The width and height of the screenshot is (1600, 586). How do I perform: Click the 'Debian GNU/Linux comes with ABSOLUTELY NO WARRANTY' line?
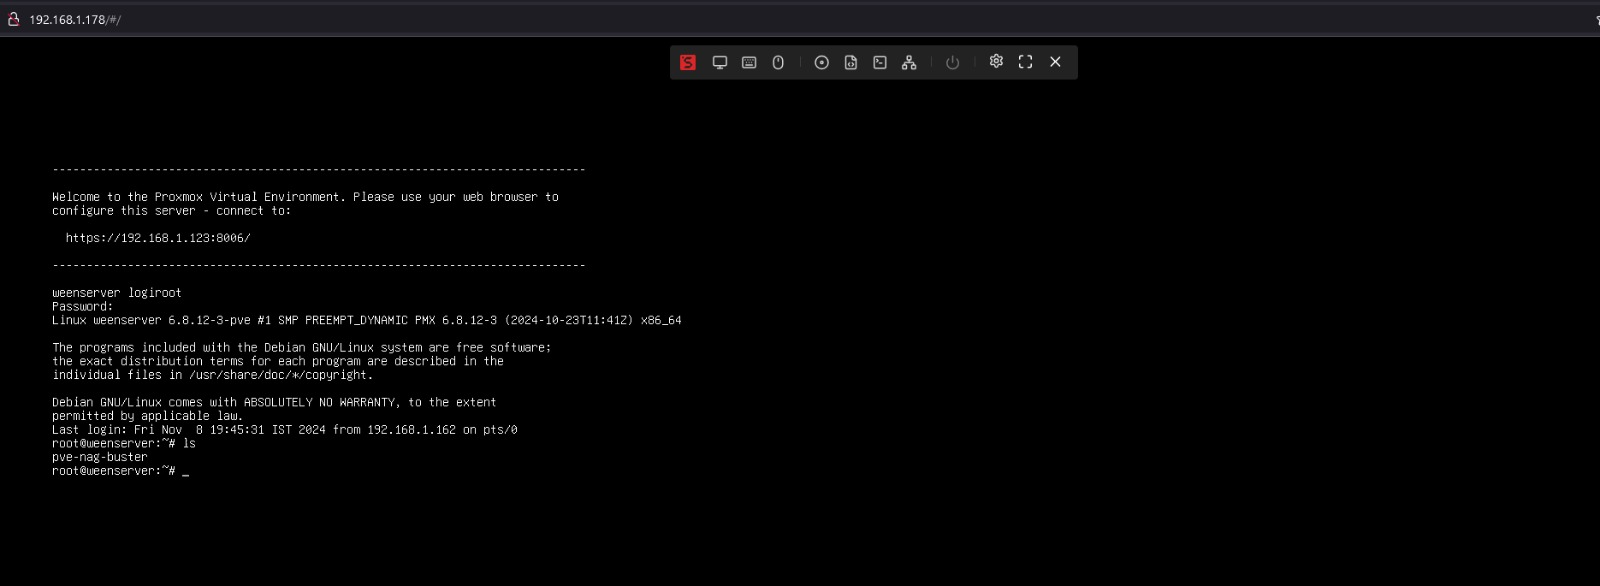(x=274, y=402)
